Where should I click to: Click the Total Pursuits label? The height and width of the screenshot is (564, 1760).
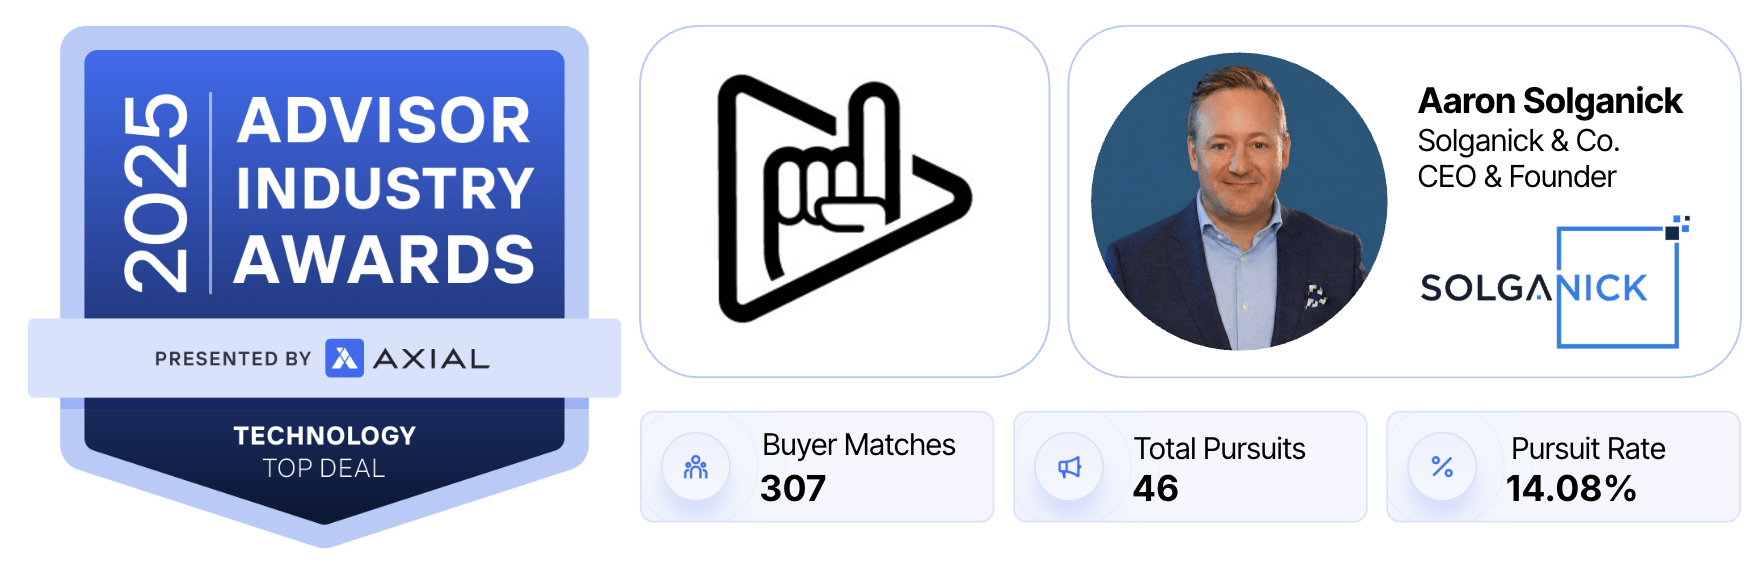pos(1219,449)
